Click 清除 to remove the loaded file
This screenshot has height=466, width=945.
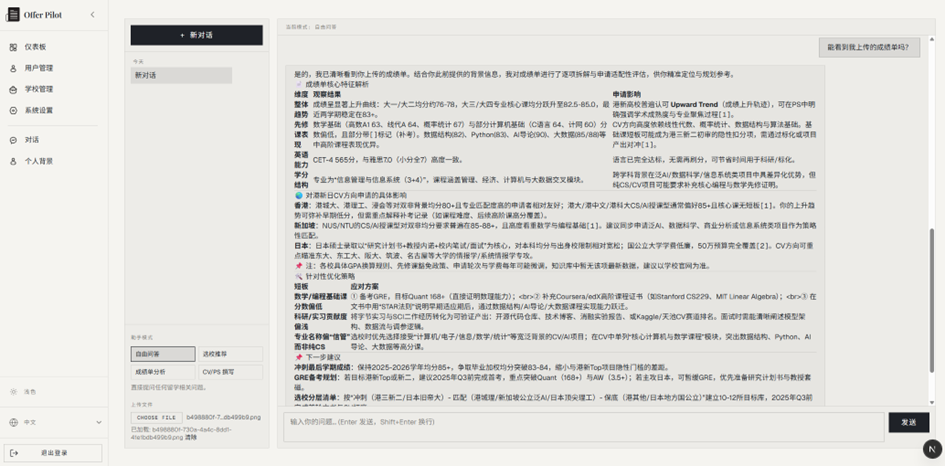[190, 437]
